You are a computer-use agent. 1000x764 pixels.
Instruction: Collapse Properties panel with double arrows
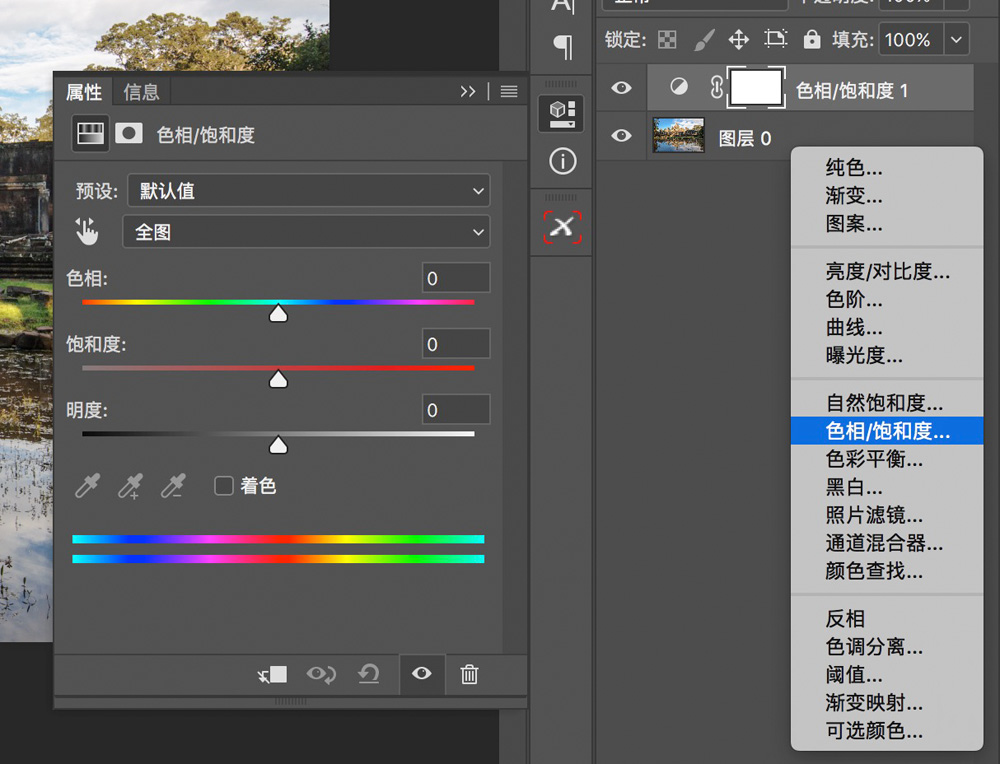468,92
